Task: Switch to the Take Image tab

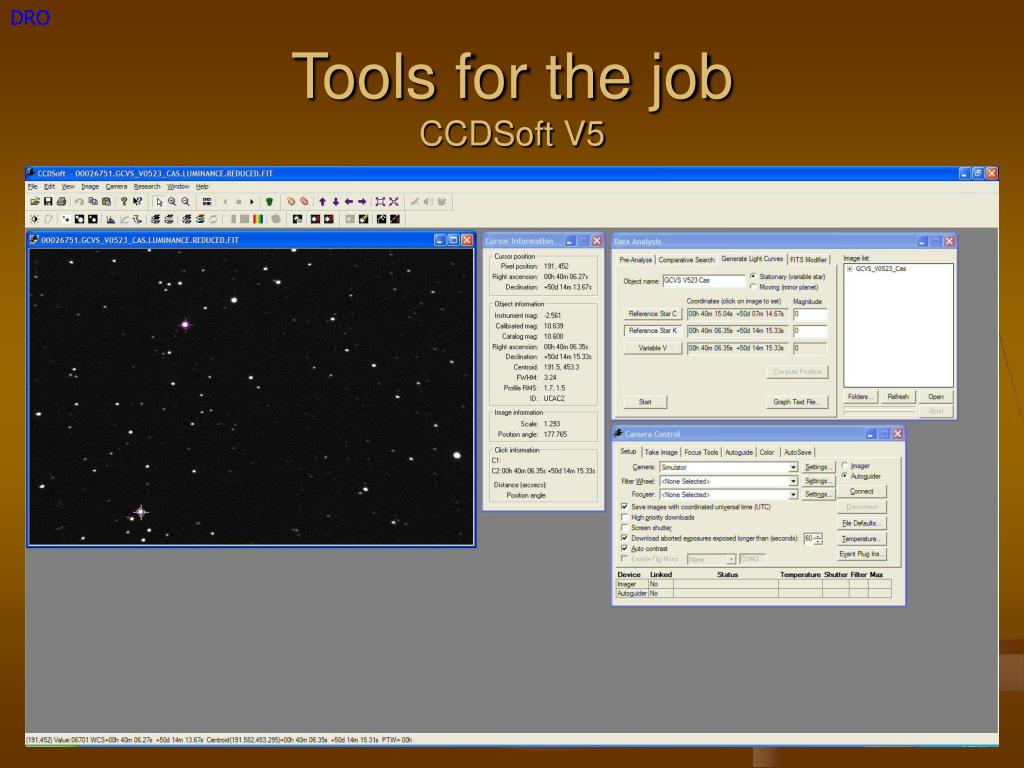Action: tap(661, 453)
